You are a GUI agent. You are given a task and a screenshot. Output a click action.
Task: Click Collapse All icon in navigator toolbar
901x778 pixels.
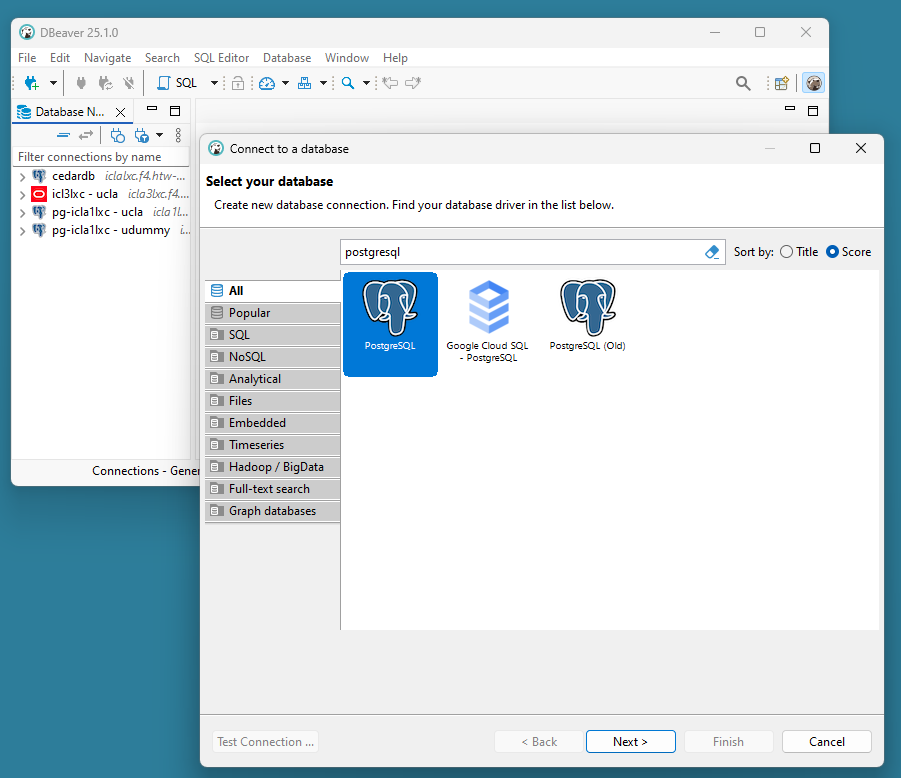63,136
